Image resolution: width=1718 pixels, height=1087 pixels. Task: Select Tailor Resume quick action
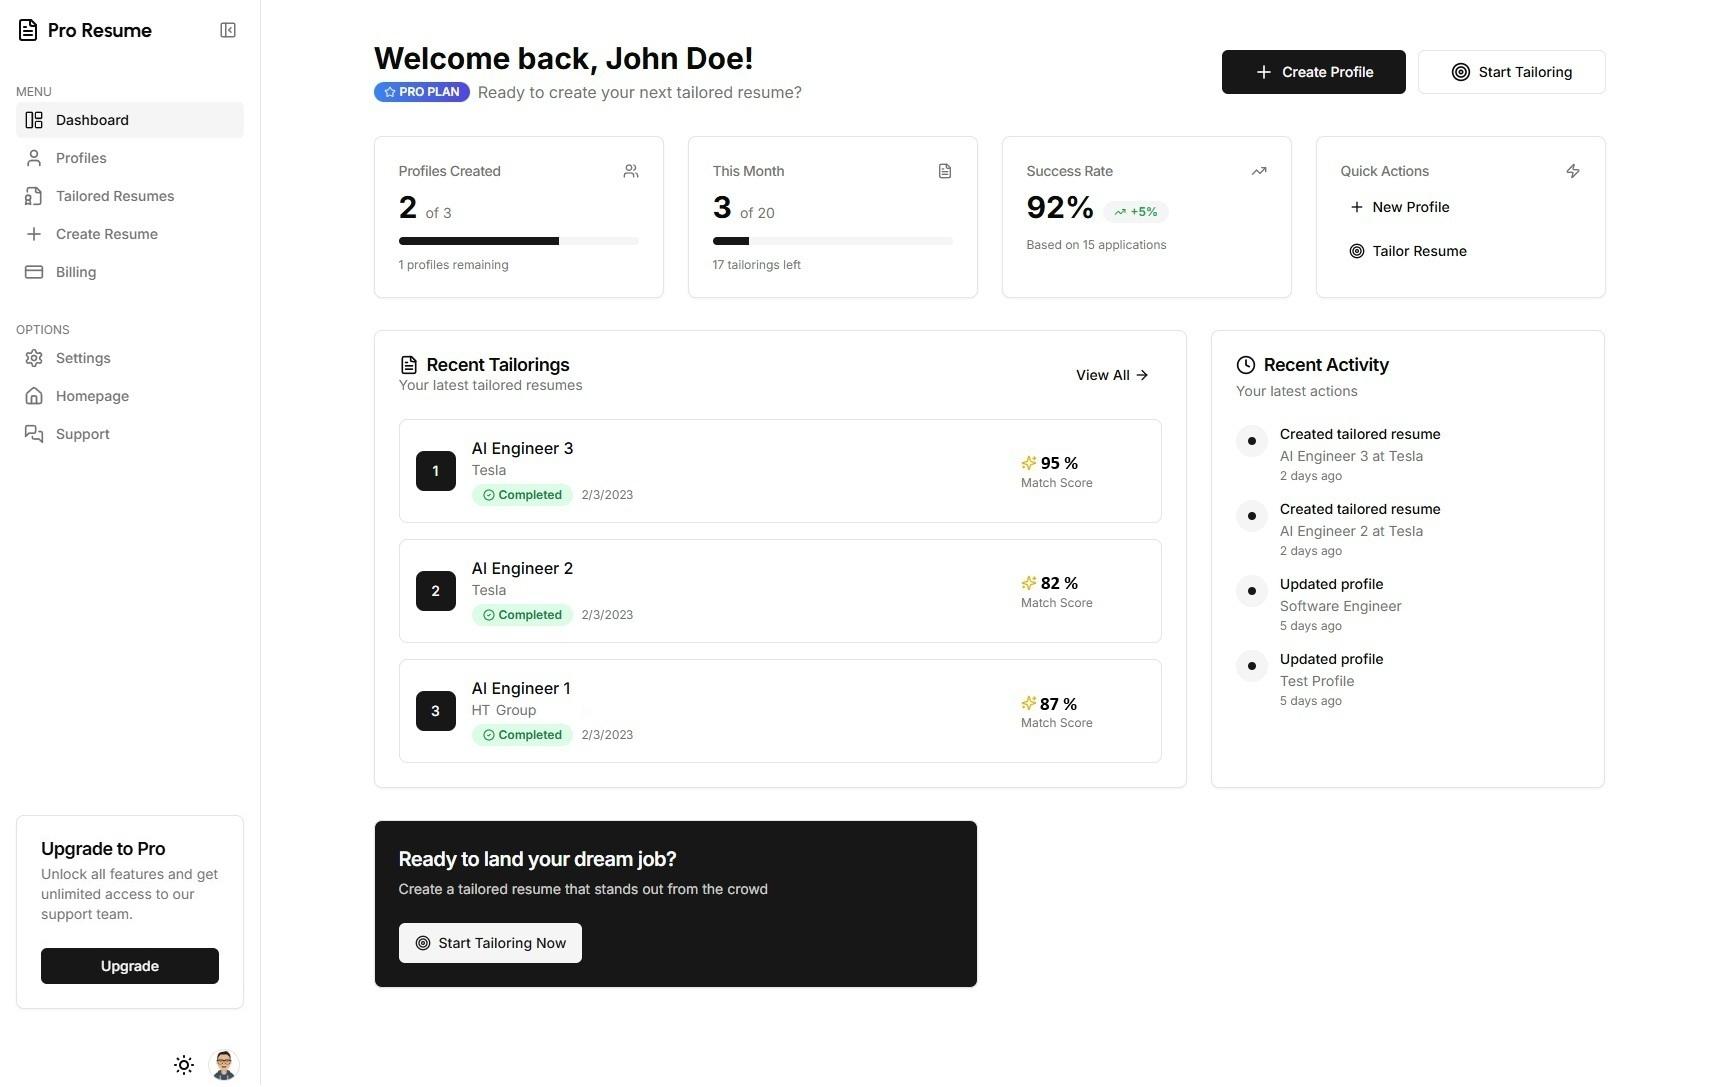tap(1418, 251)
